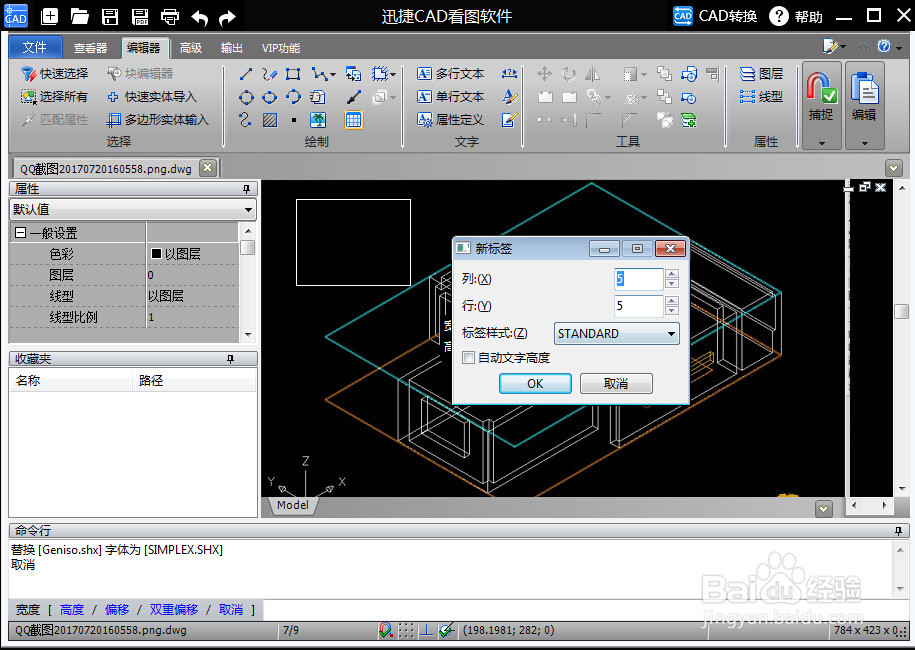The height and width of the screenshot is (650, 915).
Task: Select the freehand sketch pencil tool
Action: pos(269,74)
